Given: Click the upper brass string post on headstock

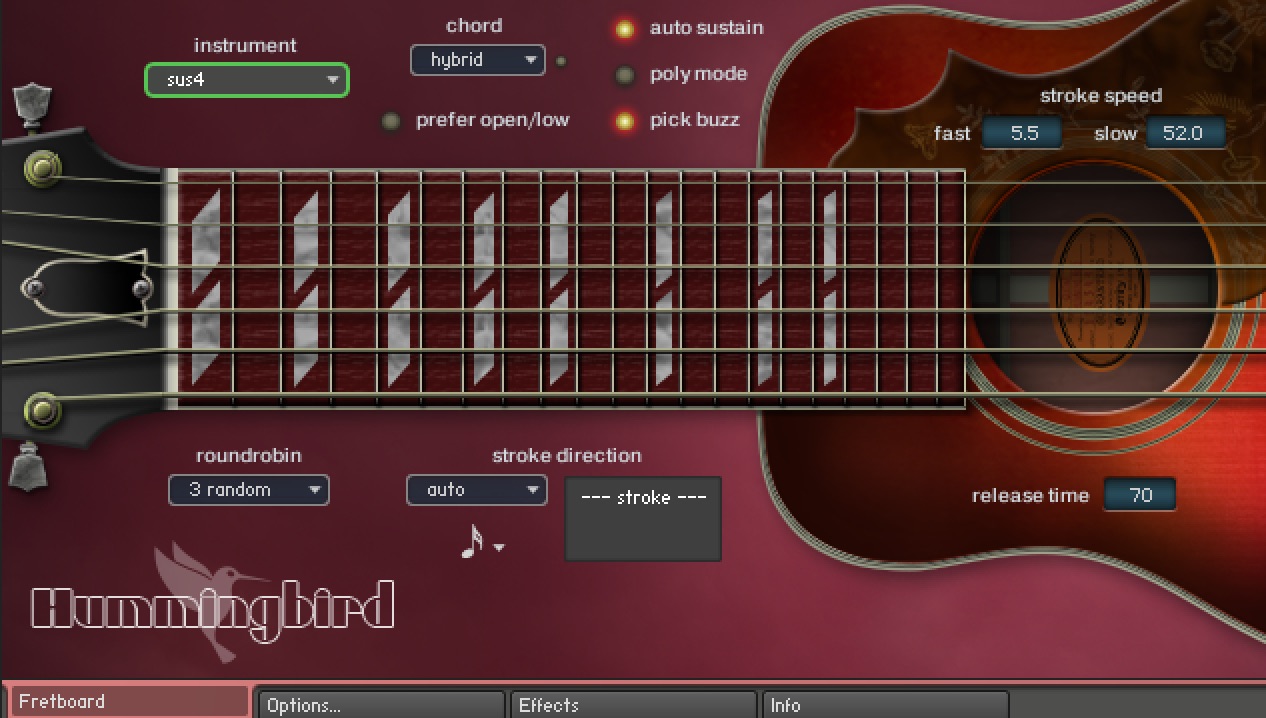Looking at the screenshot, I should click(x=42, y=169).
